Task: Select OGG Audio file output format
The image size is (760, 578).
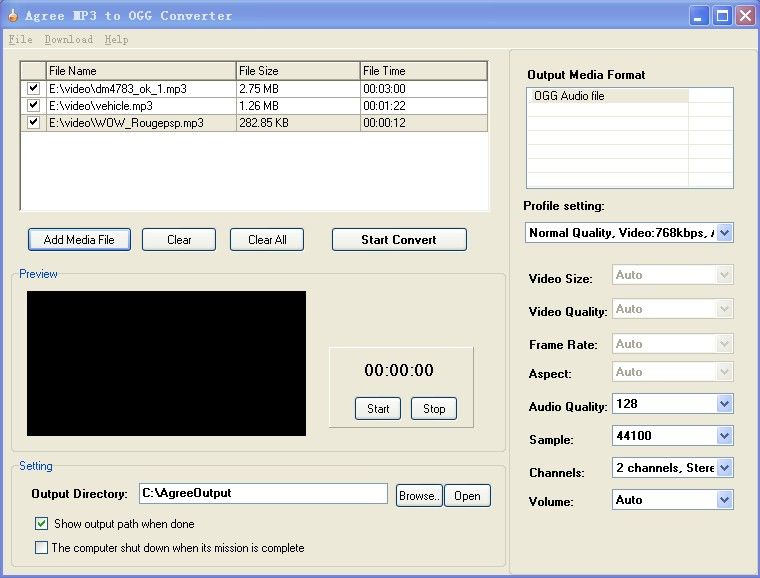Action: pos(608,96)
